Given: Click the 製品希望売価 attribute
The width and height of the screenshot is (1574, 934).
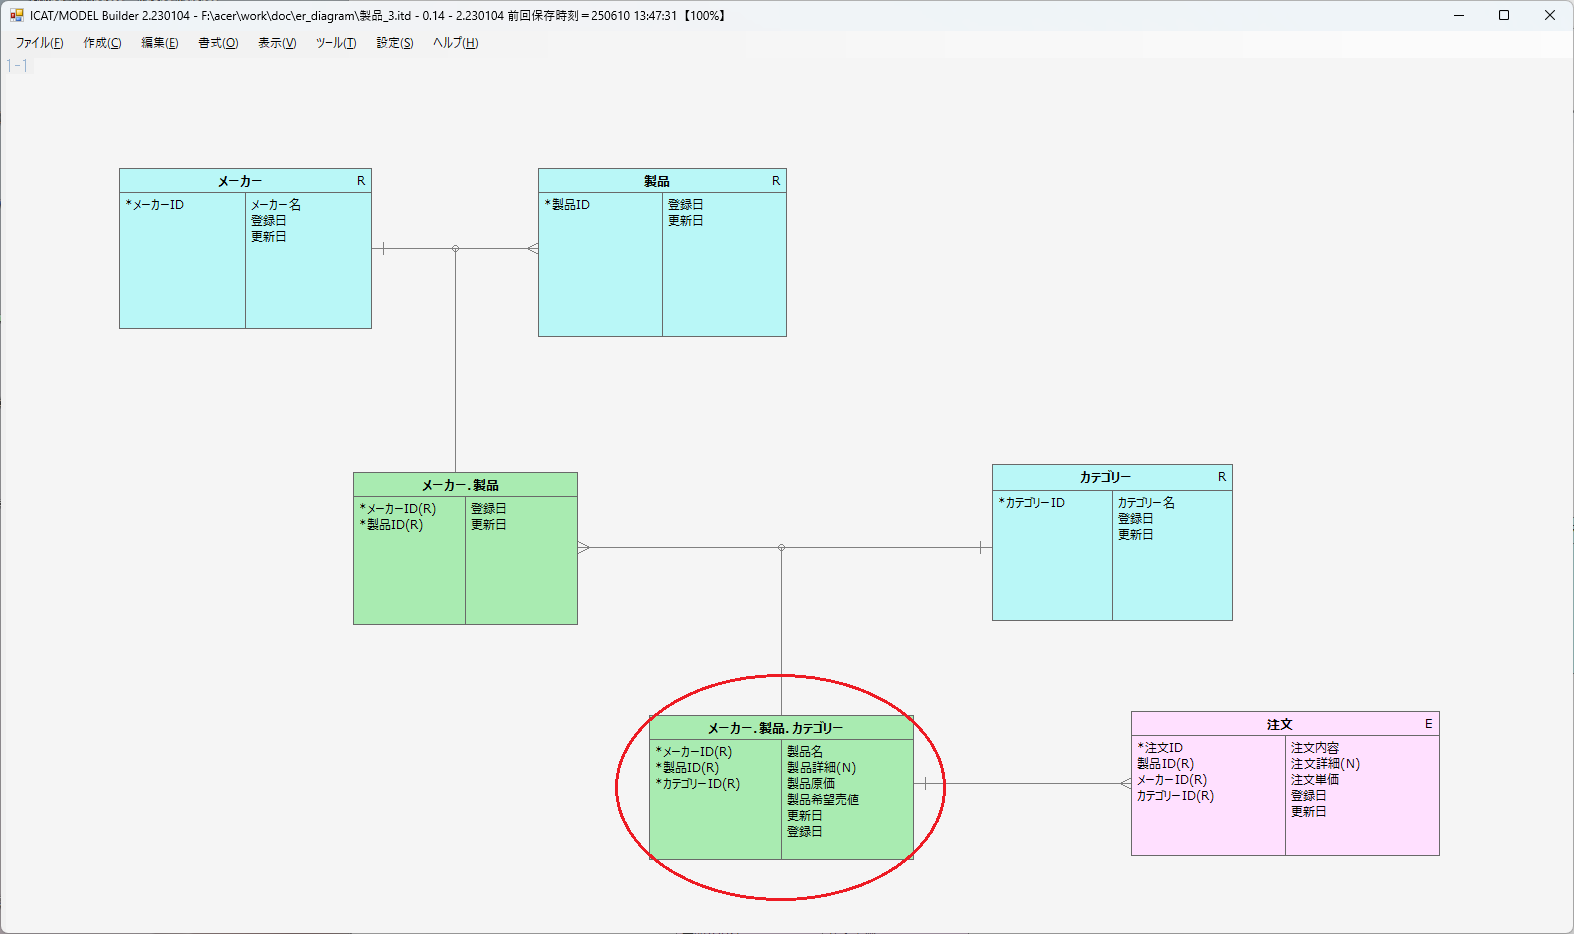Looking at the screenshot, I should tap(822, 800).
